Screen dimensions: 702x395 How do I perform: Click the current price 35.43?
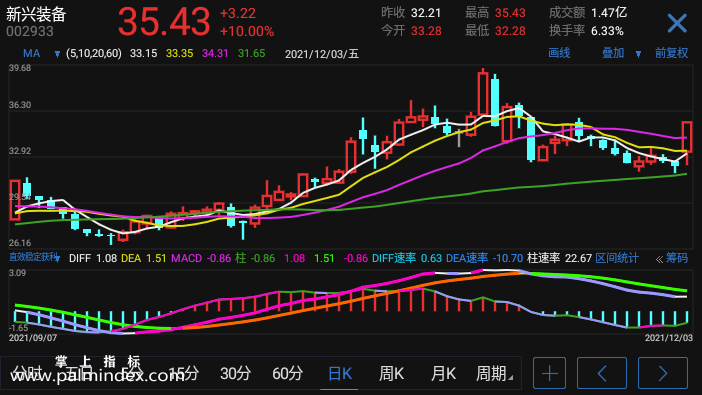coord(164,21)
